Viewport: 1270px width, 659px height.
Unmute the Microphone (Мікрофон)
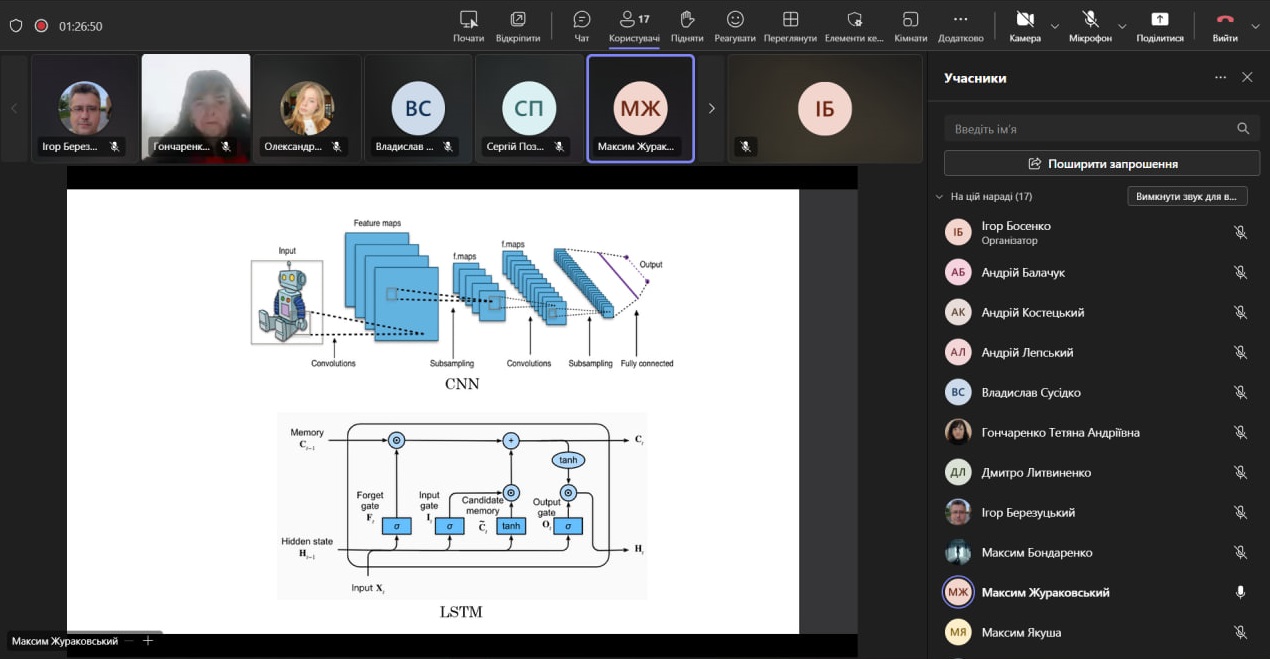[1090, 20]
